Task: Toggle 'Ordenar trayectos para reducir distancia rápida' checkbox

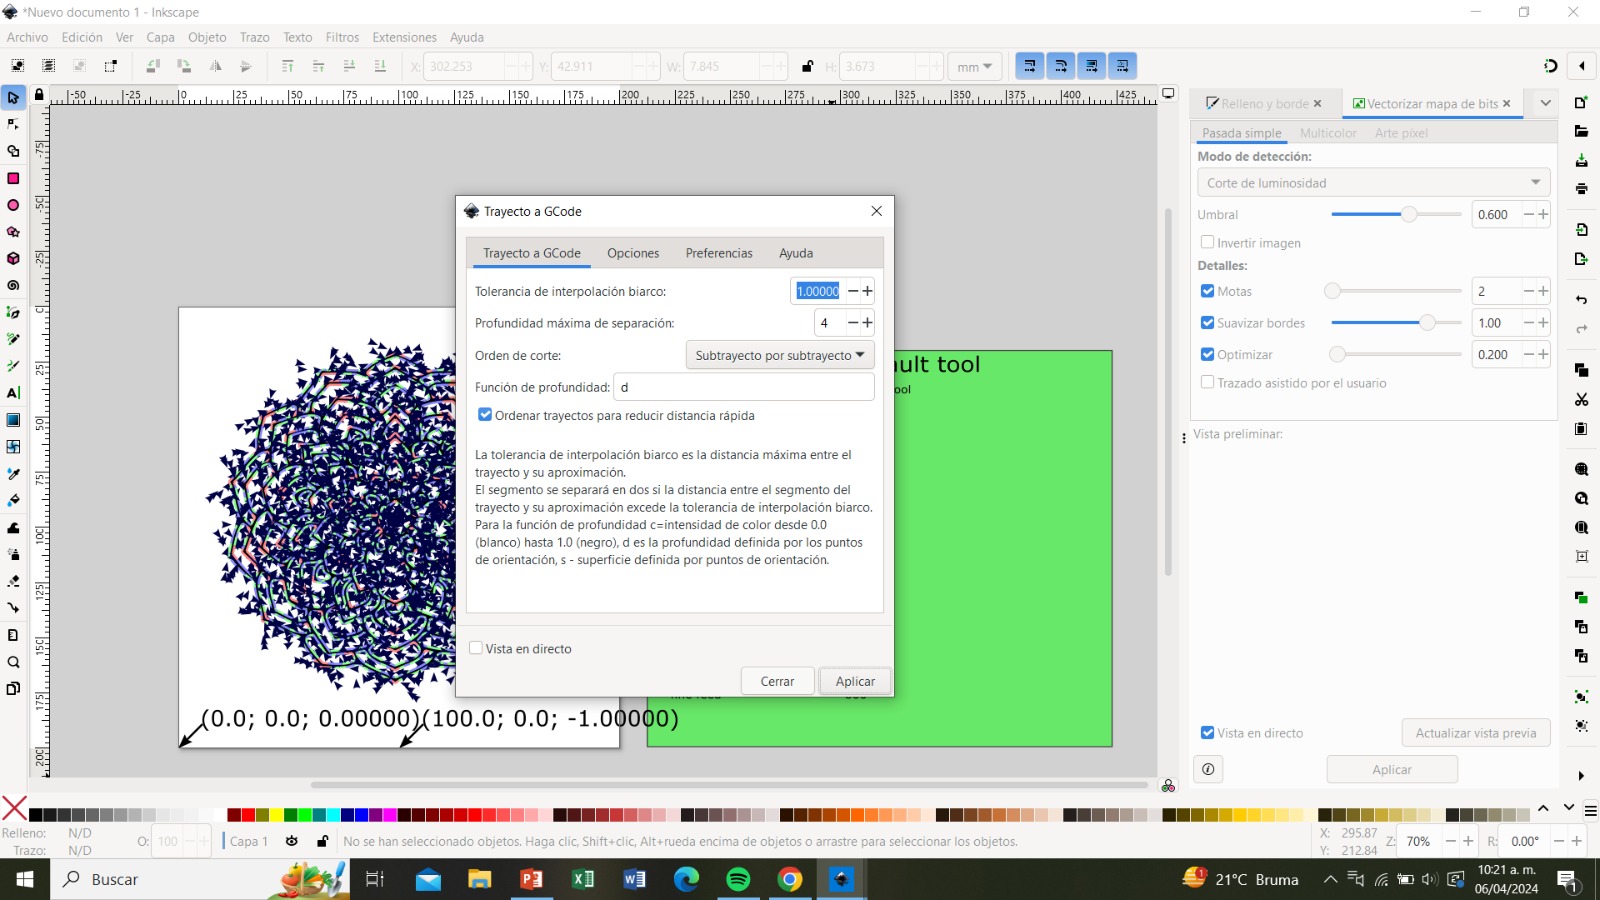Action: point(485,415)
